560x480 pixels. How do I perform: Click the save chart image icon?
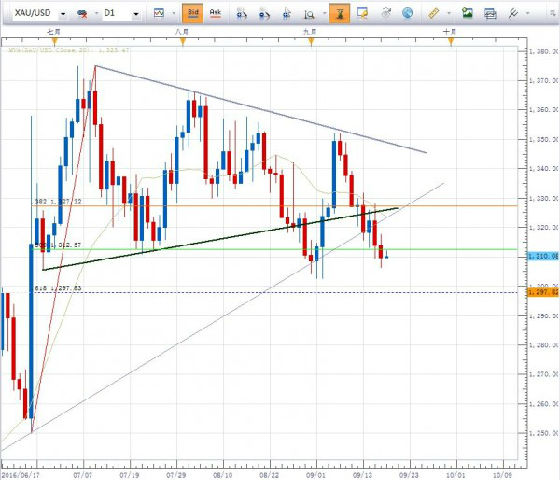pos(468,13)
